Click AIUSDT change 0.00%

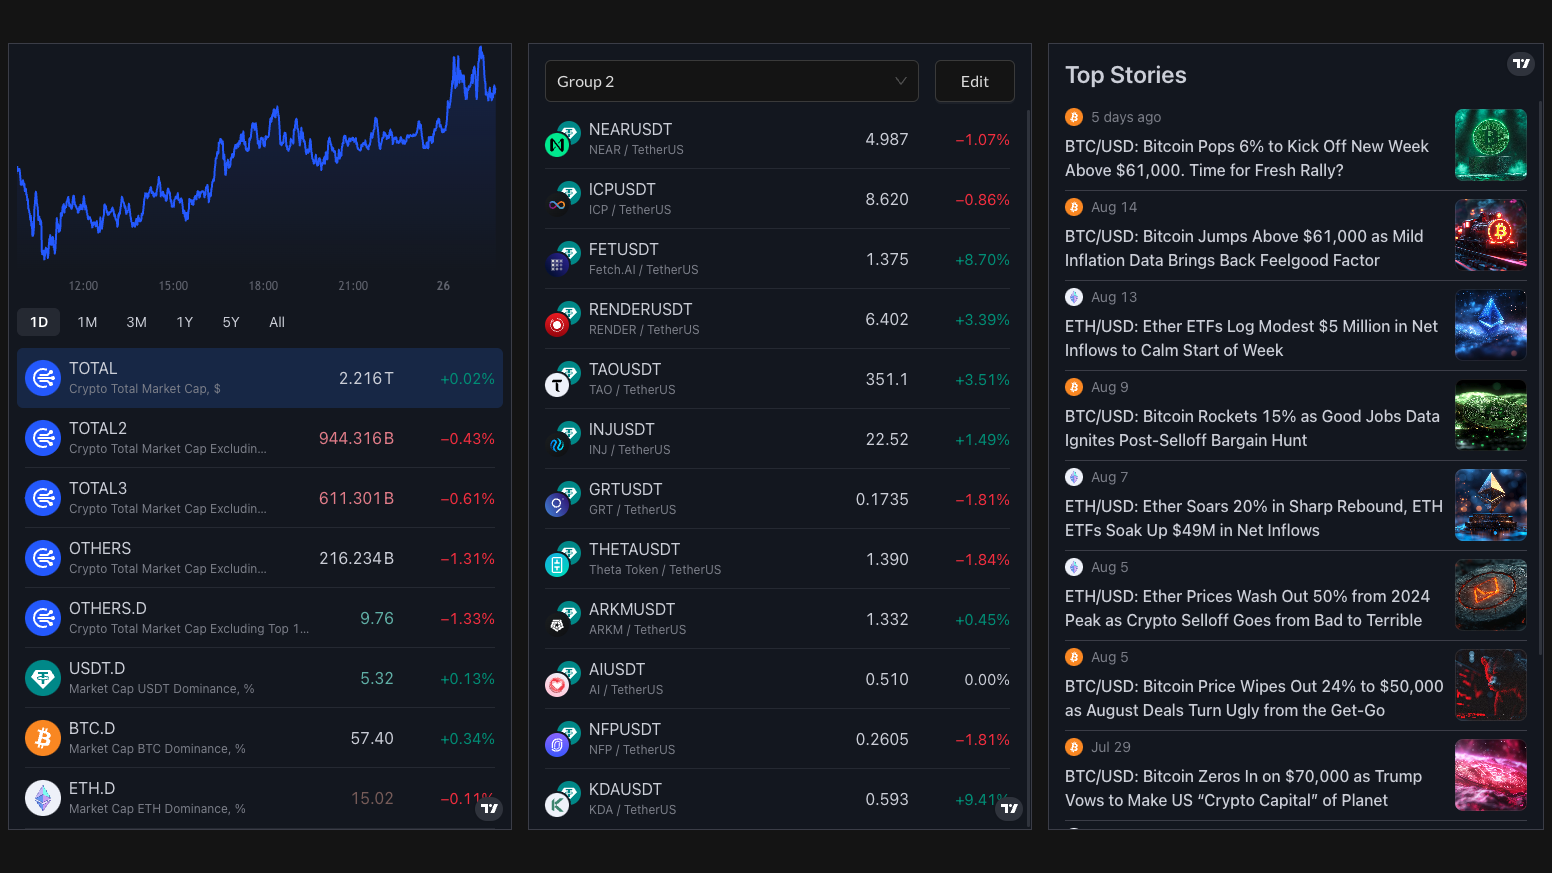[987, 679]
